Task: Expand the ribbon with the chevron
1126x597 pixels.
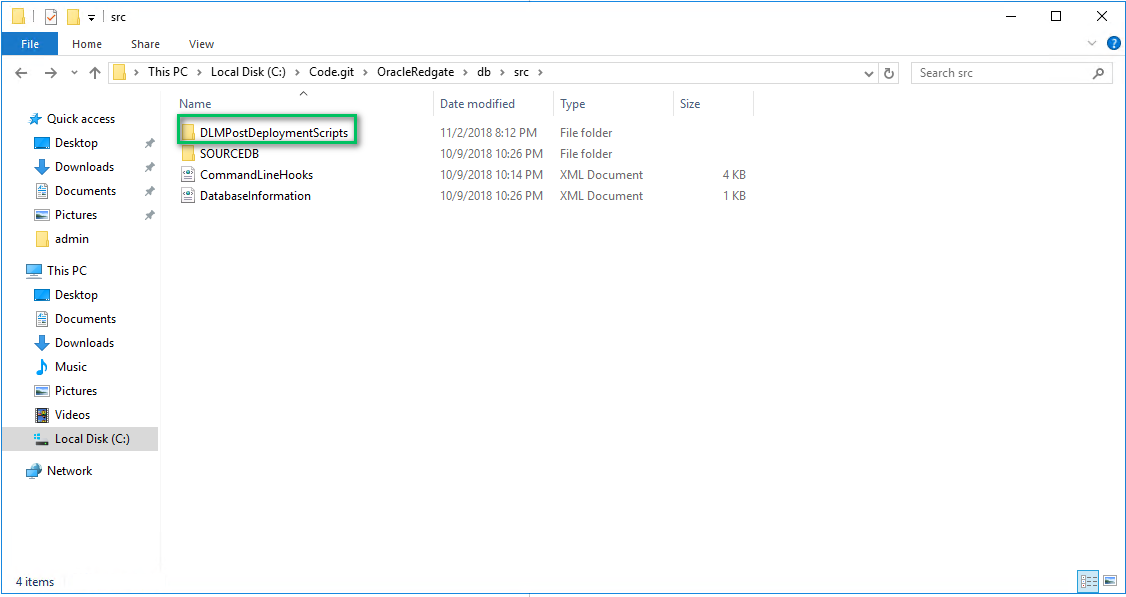Action: coord(1092,44)
